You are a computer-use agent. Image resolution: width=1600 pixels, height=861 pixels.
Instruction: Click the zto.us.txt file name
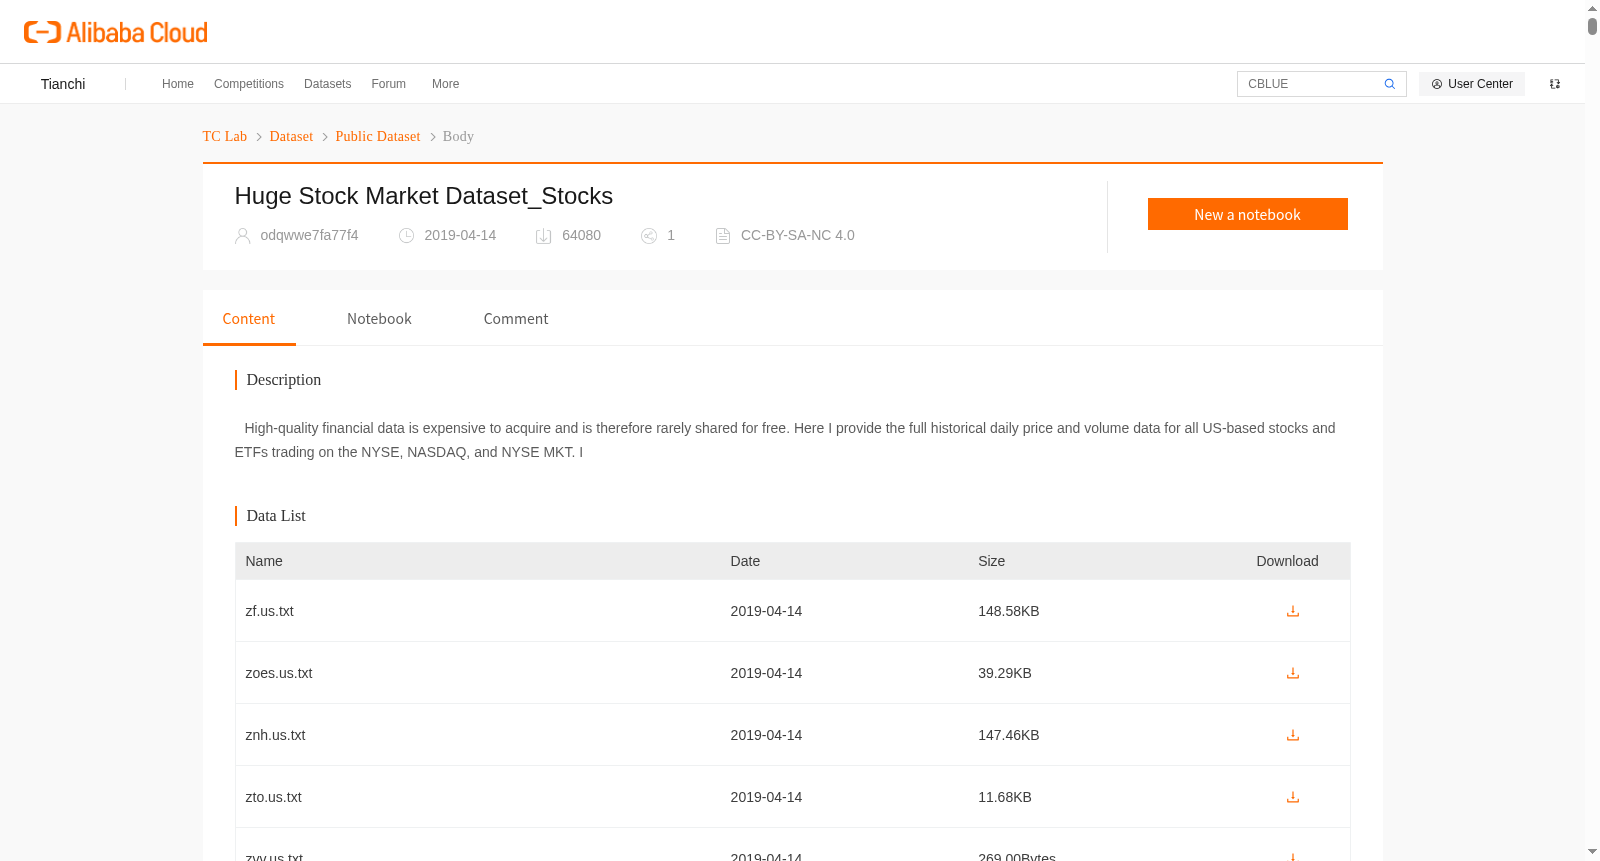[274, 797]
